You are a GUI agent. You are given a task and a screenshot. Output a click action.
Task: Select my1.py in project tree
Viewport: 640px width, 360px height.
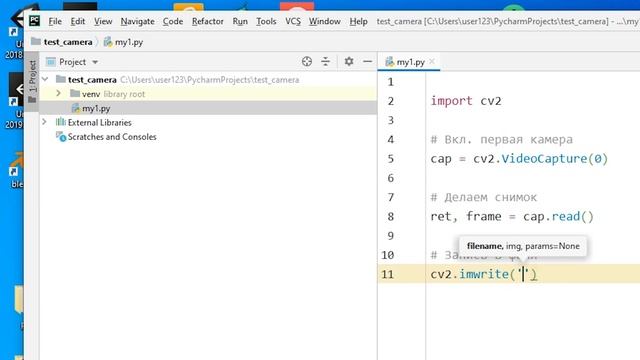208,108
